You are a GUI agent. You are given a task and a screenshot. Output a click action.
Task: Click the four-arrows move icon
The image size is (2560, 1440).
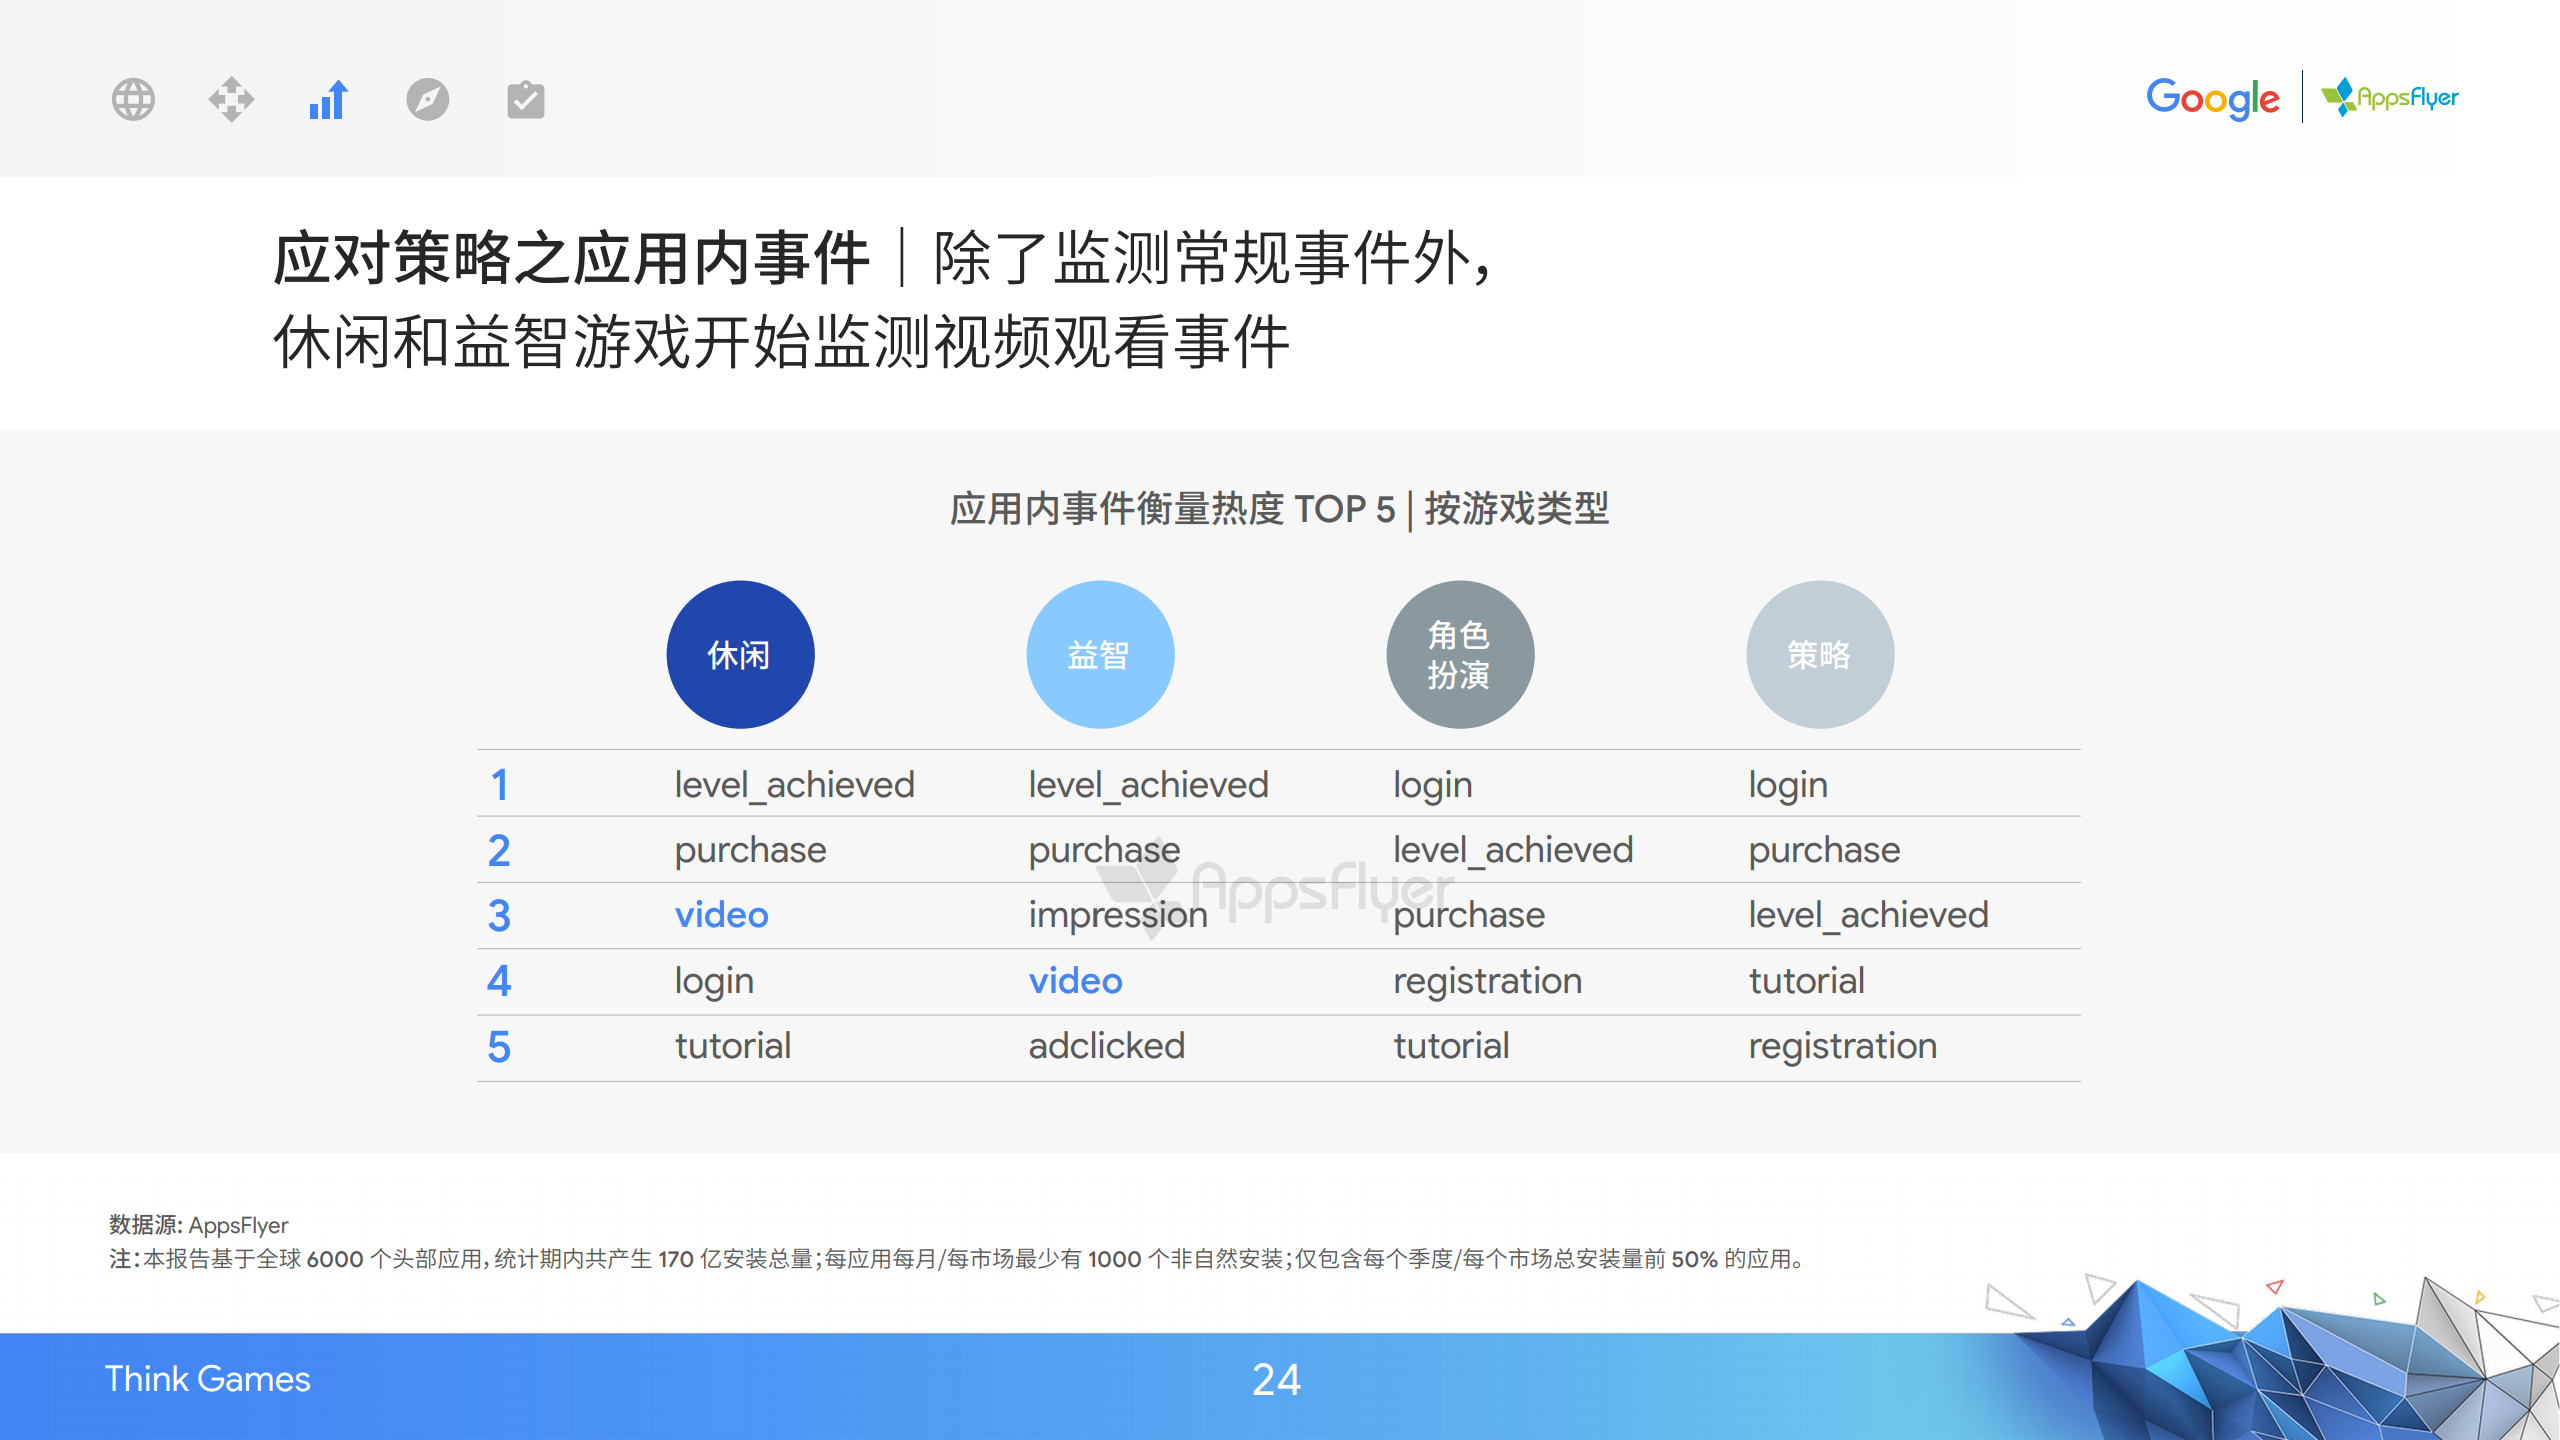231,99
